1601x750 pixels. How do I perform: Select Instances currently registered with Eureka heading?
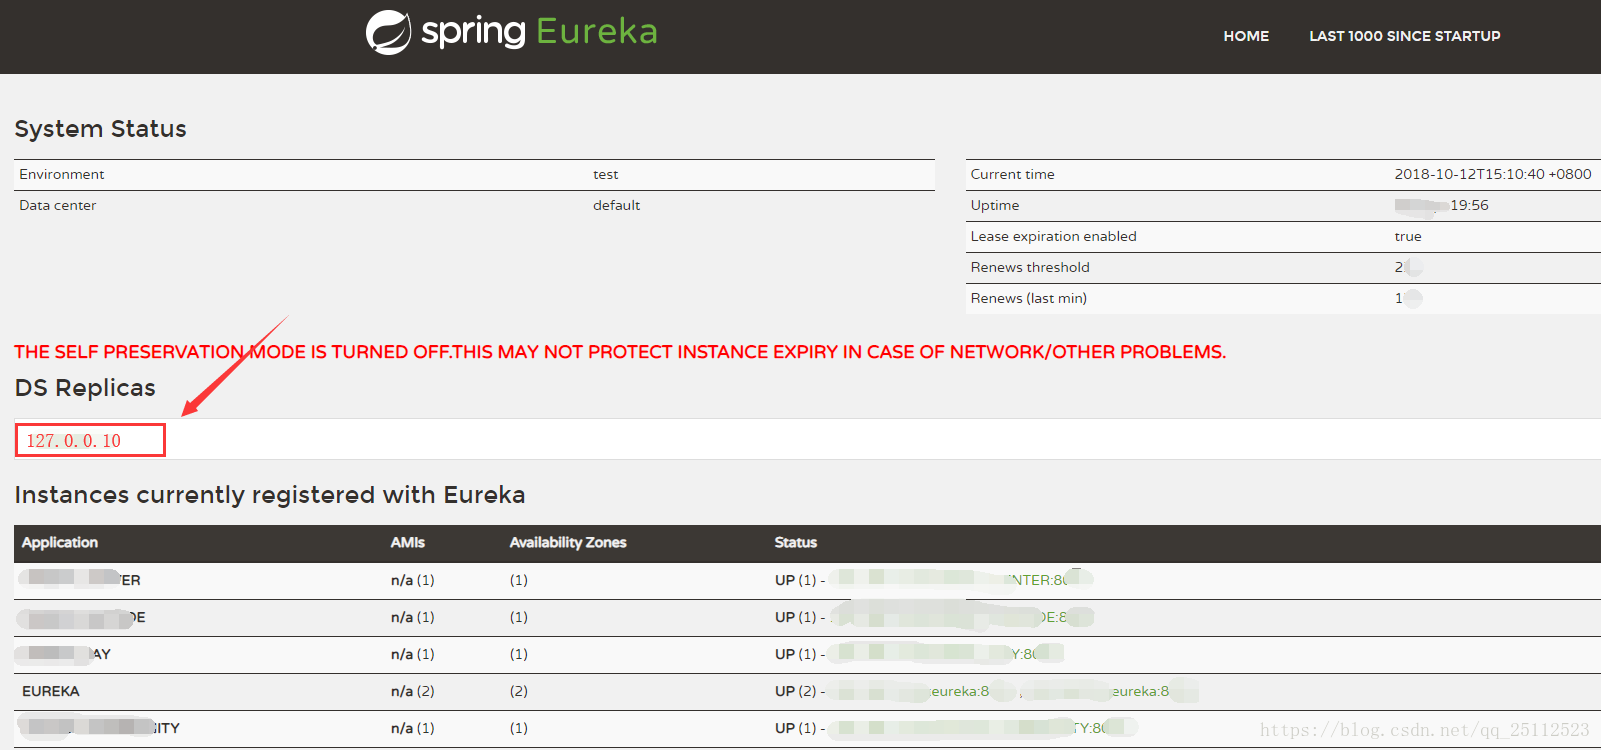[x=270, y=495]
